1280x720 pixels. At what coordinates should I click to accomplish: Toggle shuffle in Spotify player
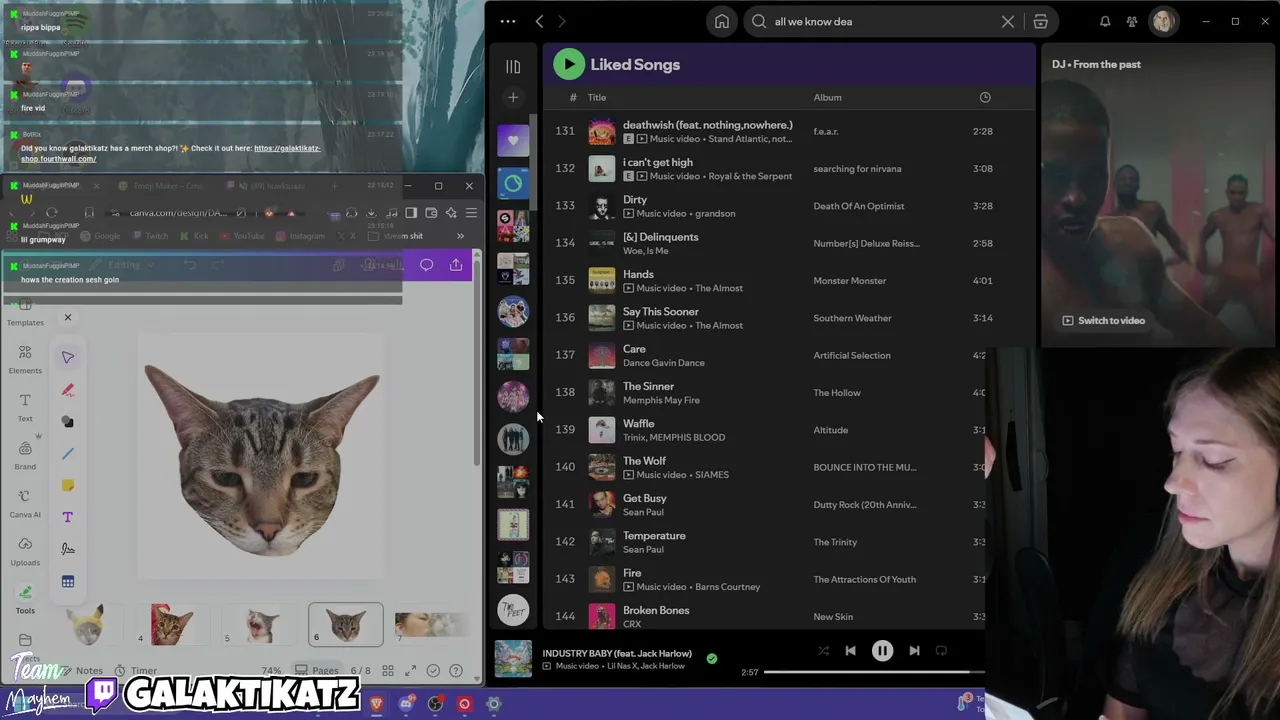coord(823,651)
